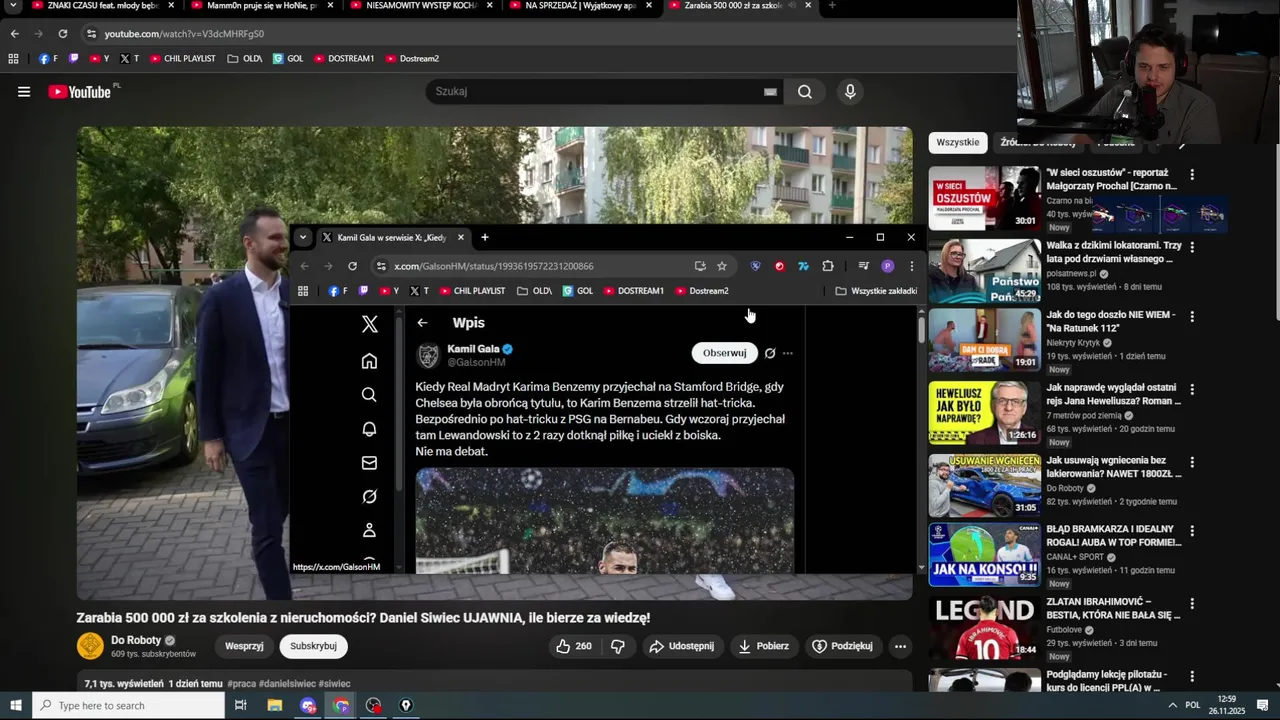Open CHIL PLAYLIST bookmark in YouTube window

(x=183, y=59)
